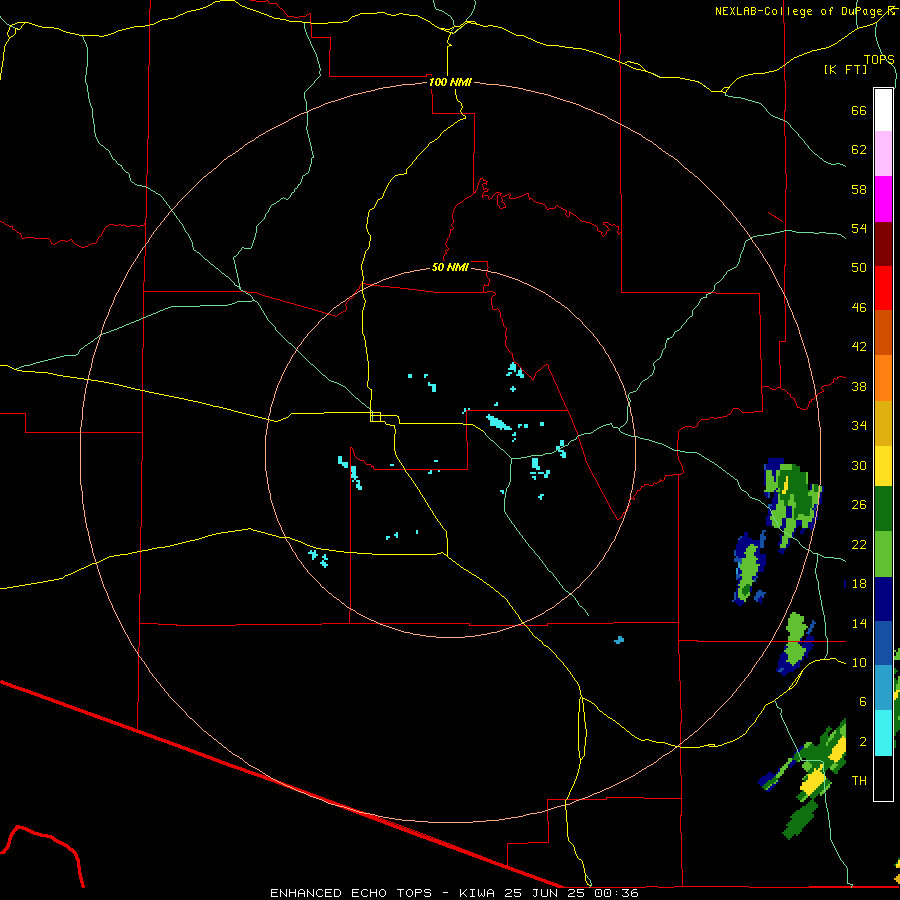Click the navy 22 K FT legend swatch
Screen dimensions: 900x900
[883, 599]
